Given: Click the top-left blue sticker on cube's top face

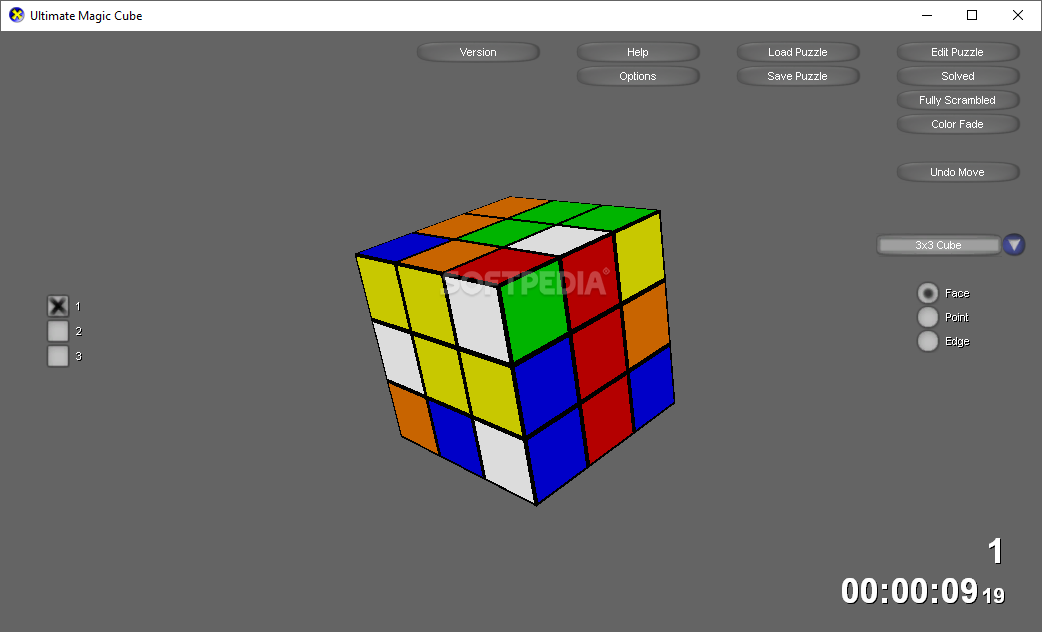Looking at the screenshot, I should pos(401,247).
